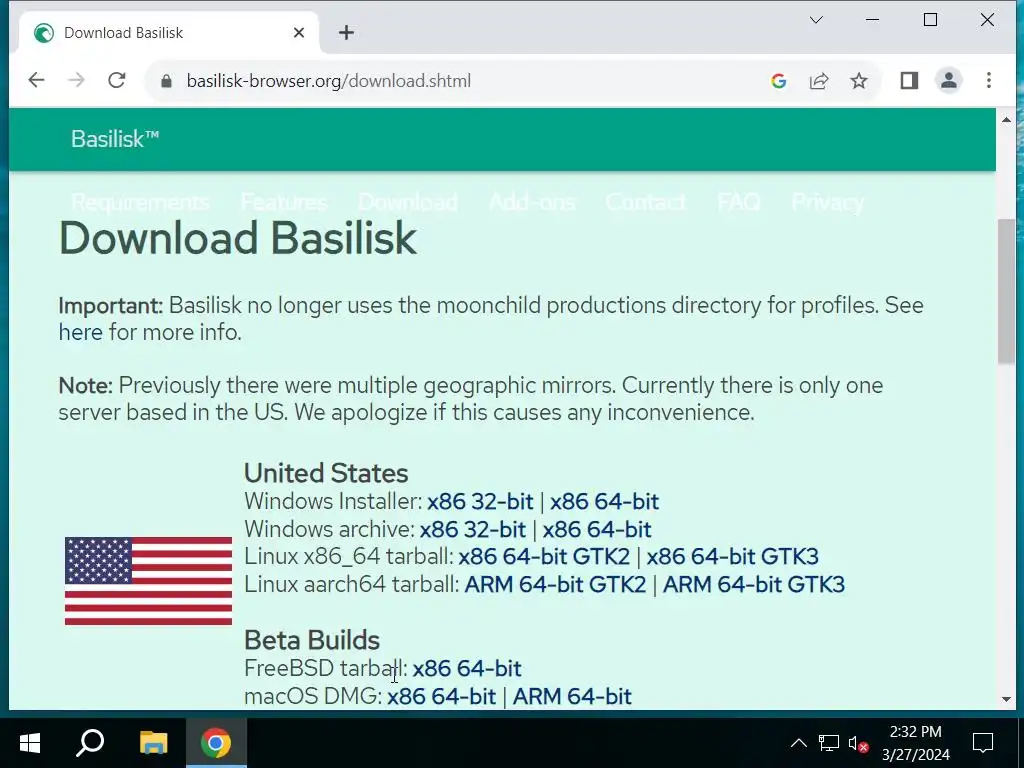
Task: Open the Features menu item
Action: (x=283, y=202)
